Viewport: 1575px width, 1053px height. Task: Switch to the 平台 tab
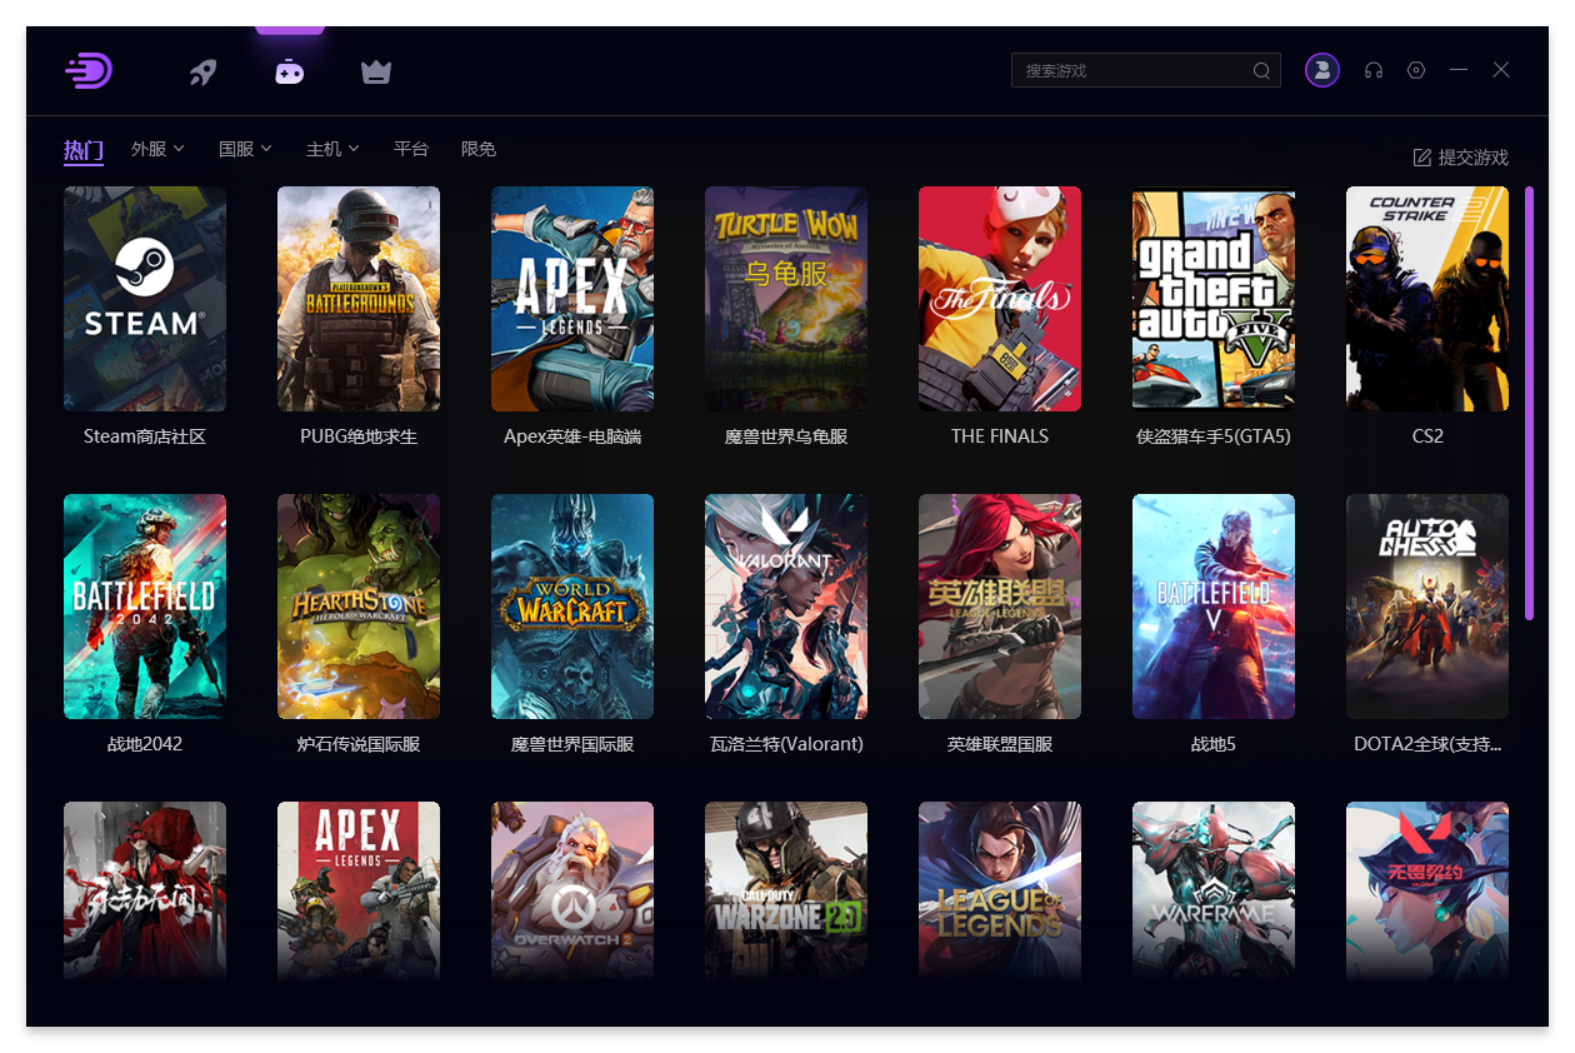click(x=411, y=149)
